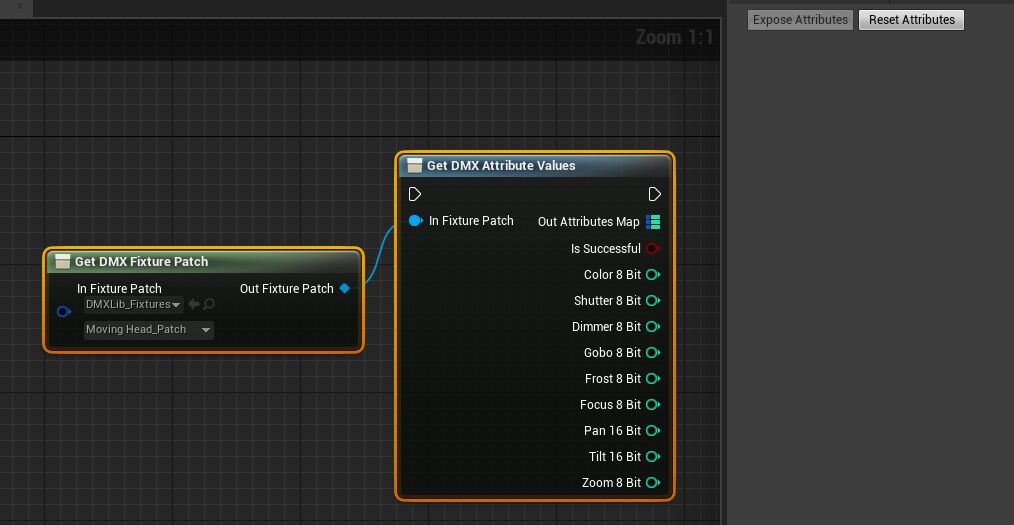Click the magnifier browse icon beside DMXLib_Fixtures
The width and height of the screenshot is (1014, 525).
pyautogui.click(x=209, y=305)
